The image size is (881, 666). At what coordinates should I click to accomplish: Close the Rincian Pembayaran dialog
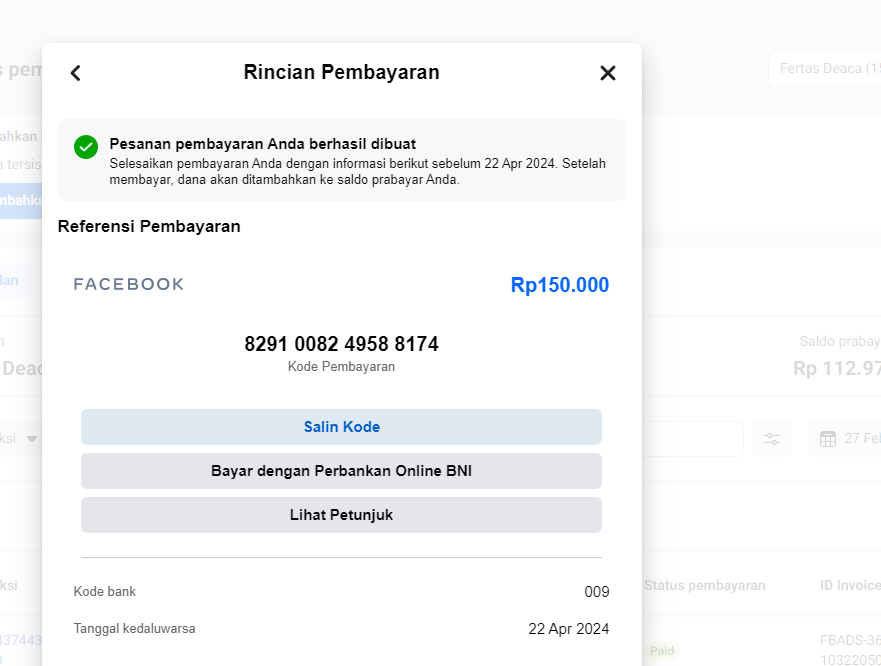(x=607, y=73)
